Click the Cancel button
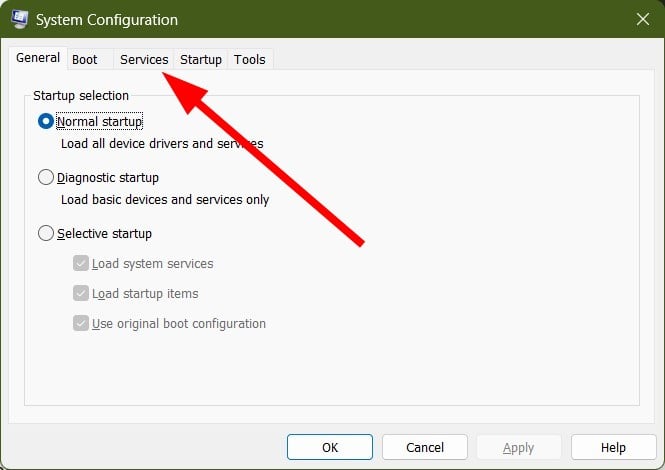 425,447
